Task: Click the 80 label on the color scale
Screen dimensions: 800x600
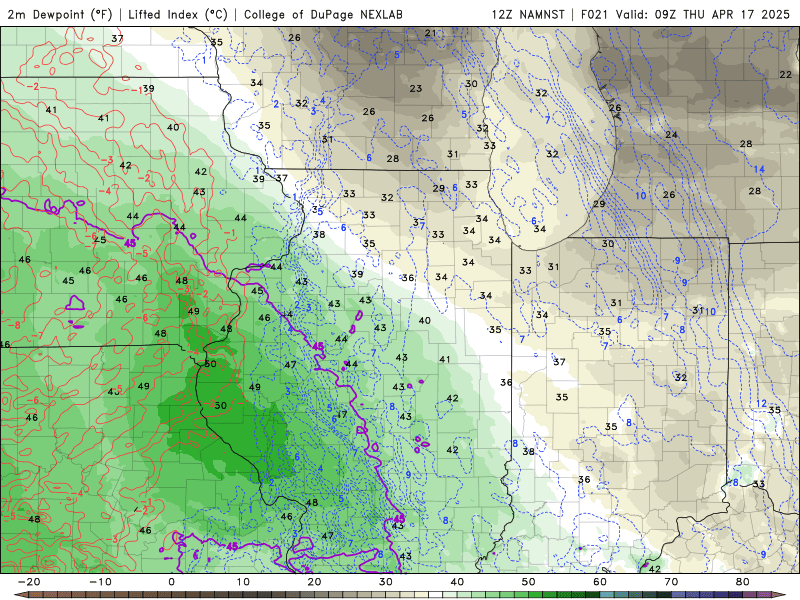Action: pos(743,582)
